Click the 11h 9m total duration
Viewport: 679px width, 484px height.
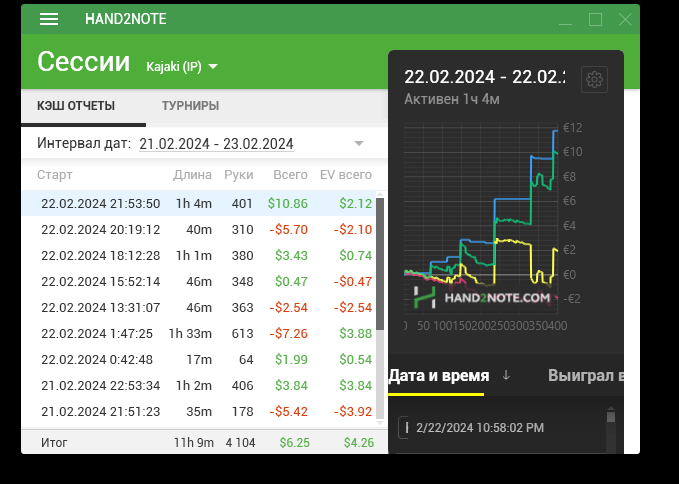click(194, 442)
